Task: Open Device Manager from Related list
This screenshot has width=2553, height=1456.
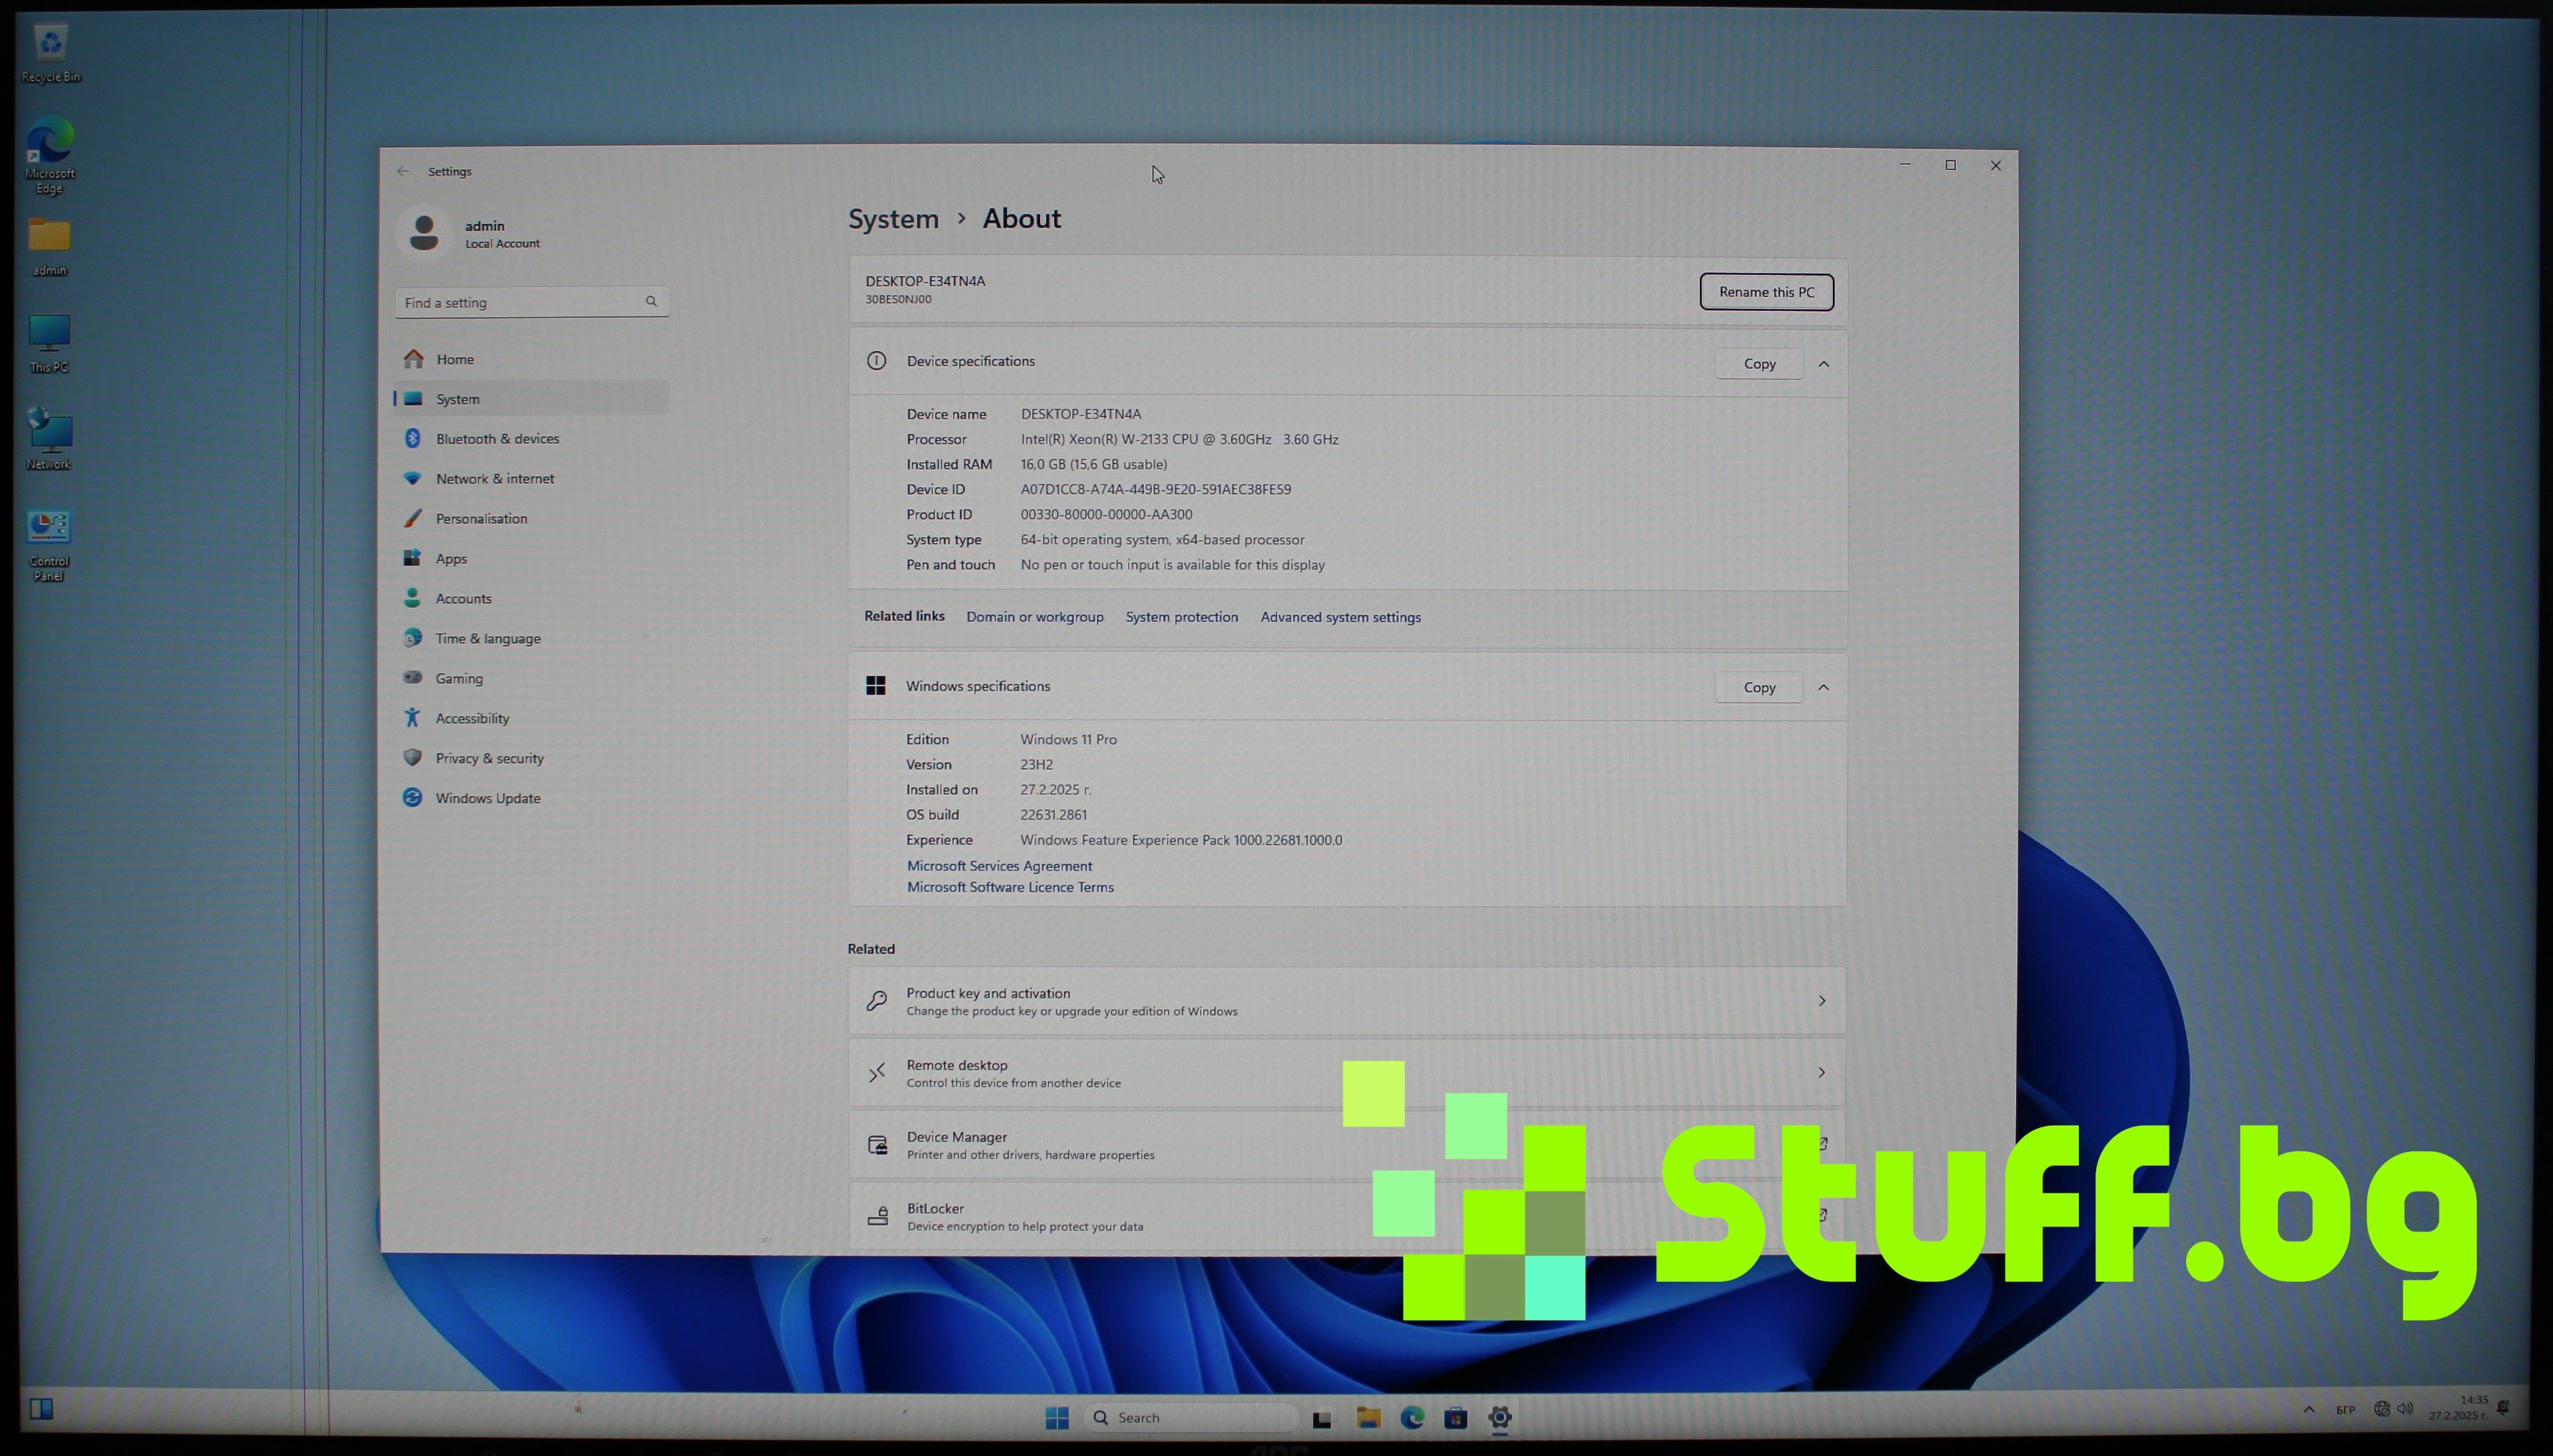Action: pyautogui.click(x=1347, y=1145)
